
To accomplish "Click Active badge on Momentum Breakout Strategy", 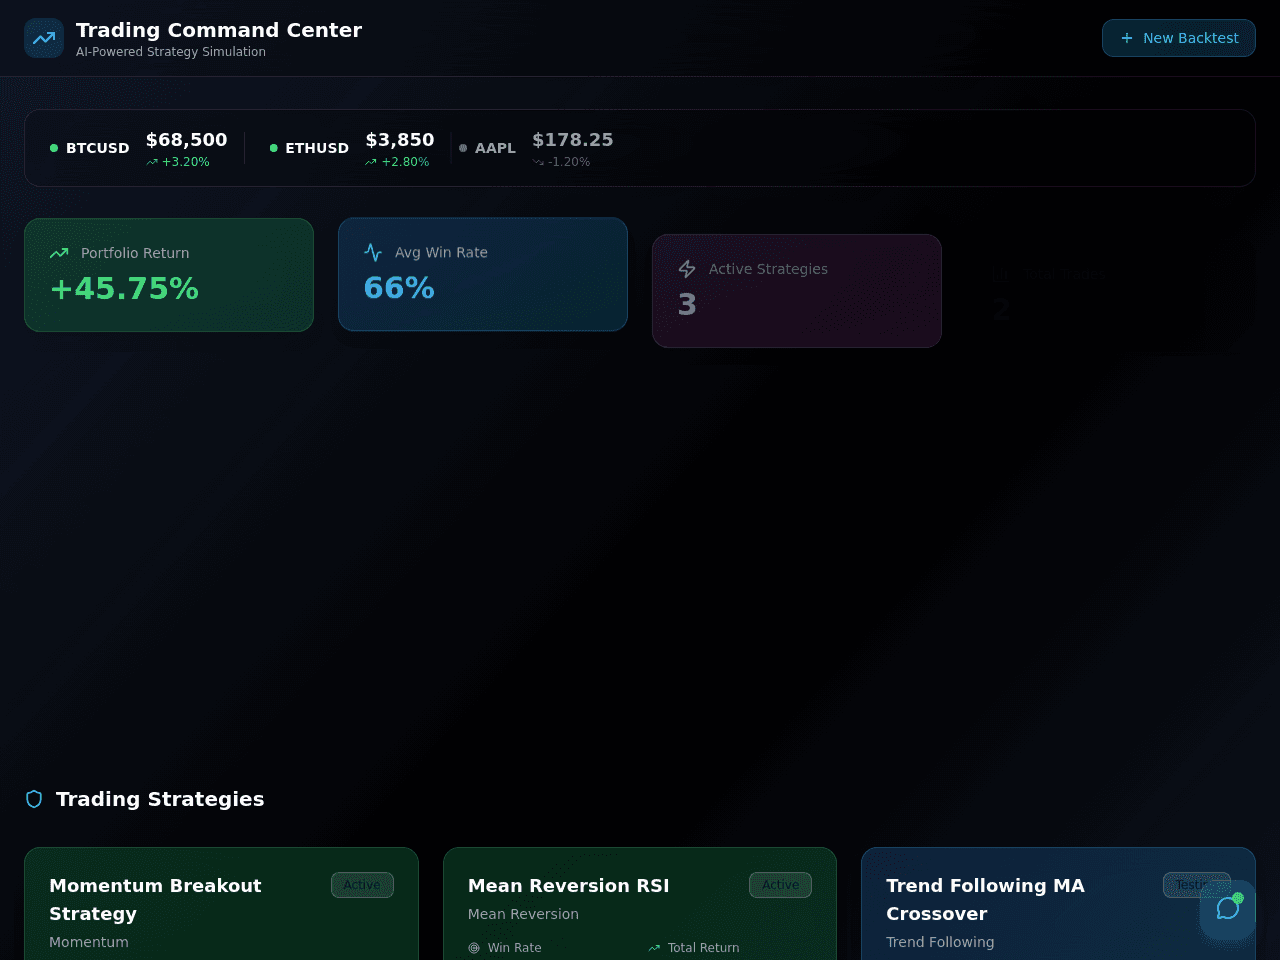I will pos(362,885).
